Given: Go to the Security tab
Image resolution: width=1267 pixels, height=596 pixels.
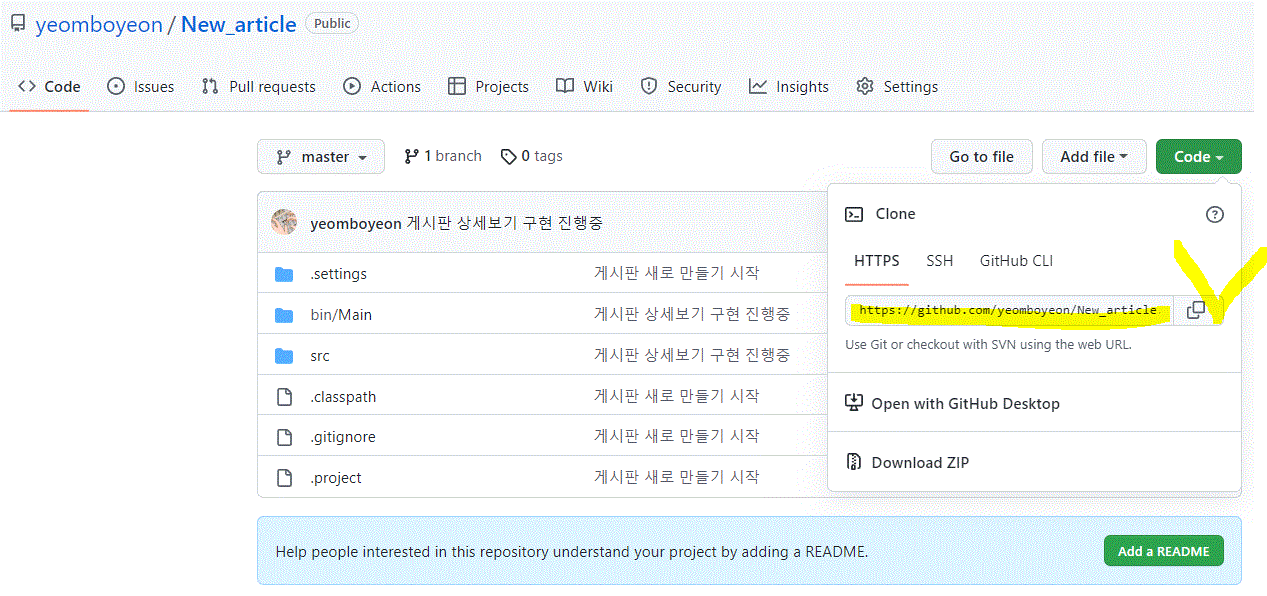Looking at the screenshot, I should [x=681, y=87].
